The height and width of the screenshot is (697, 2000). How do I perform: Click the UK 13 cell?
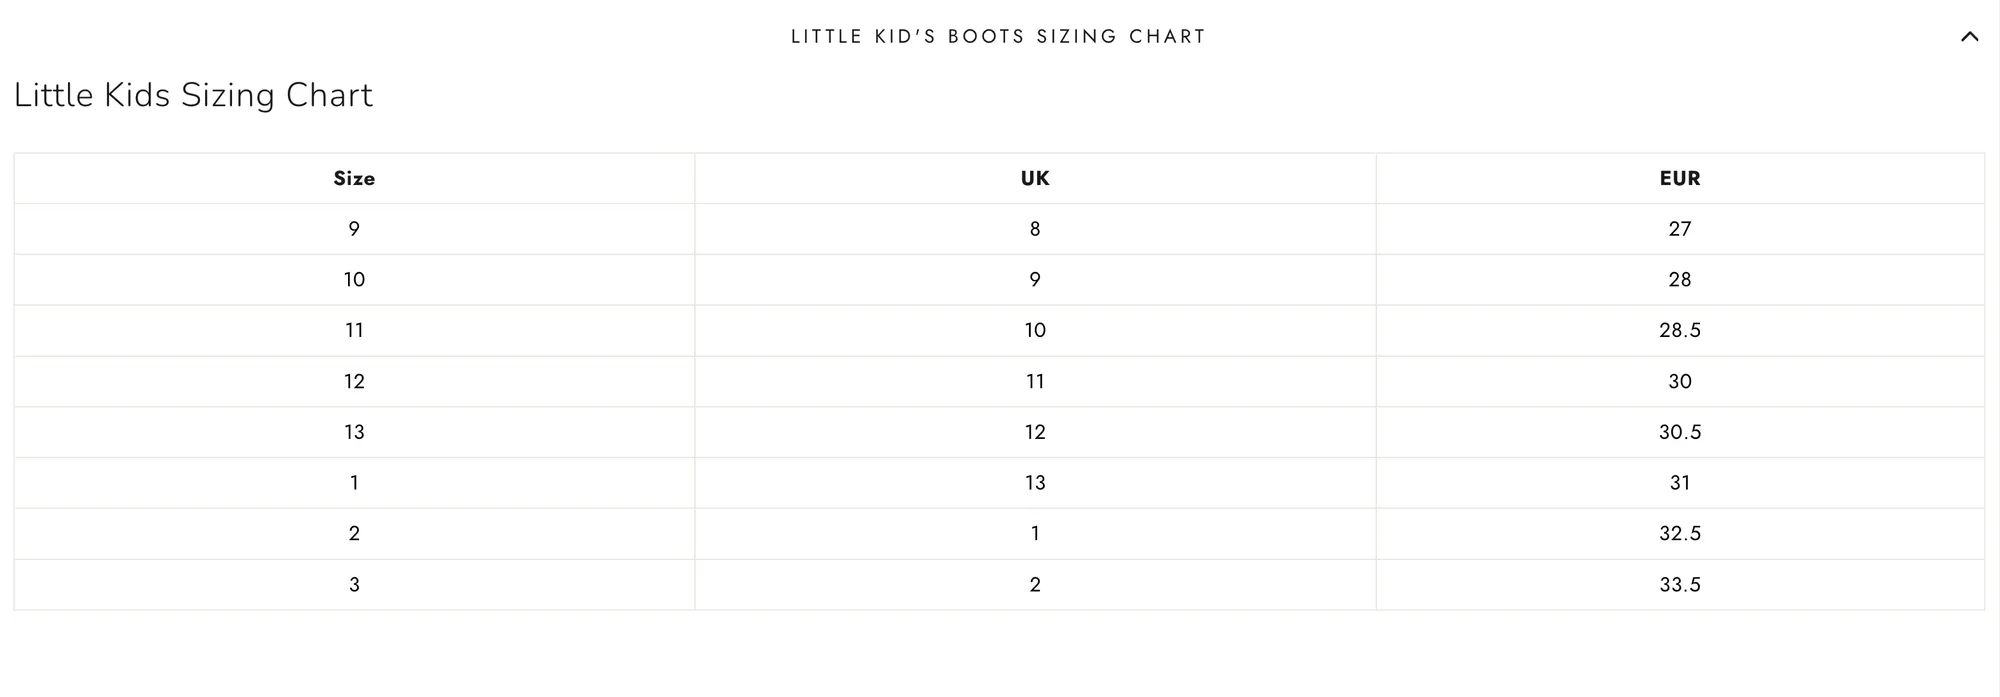pyautogui.click(x=1035, y=483)
